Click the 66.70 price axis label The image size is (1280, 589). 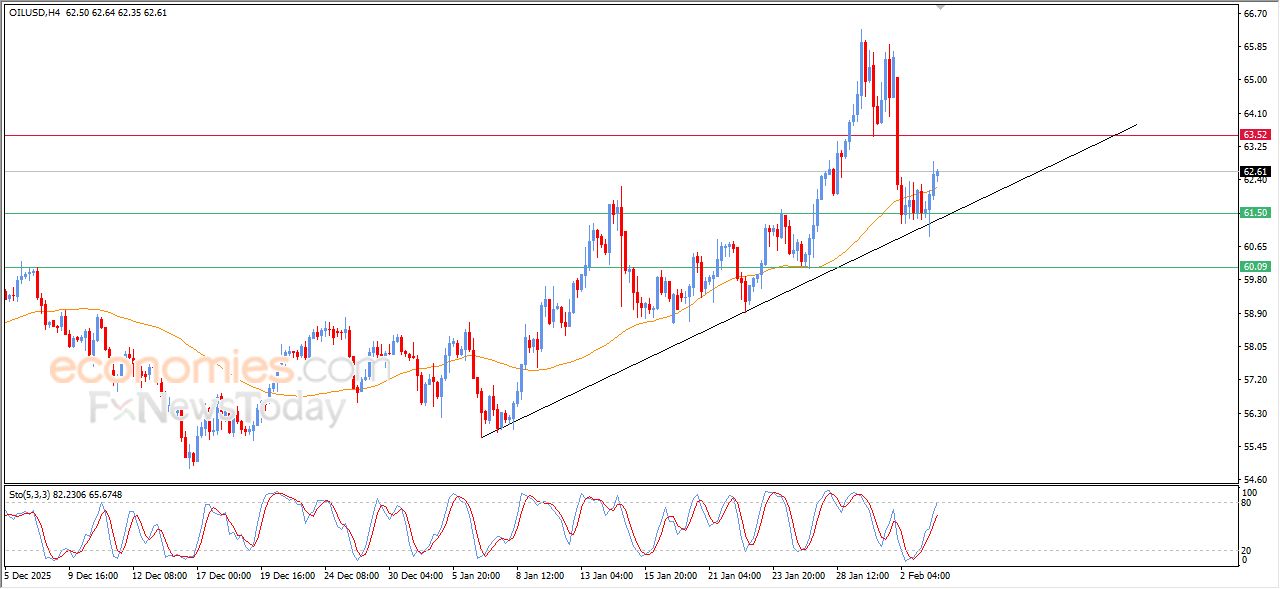[x=1254, y=13]
